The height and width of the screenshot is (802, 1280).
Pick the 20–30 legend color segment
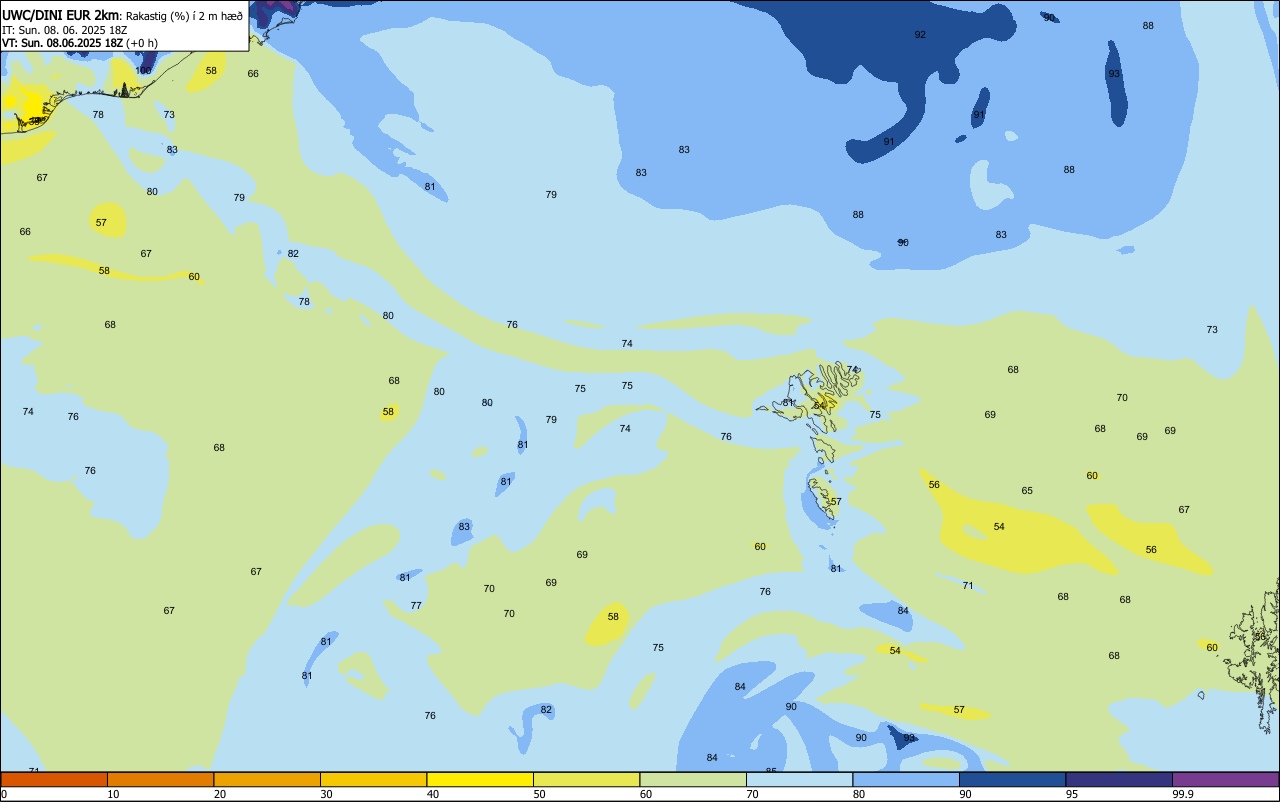[267, 779]
